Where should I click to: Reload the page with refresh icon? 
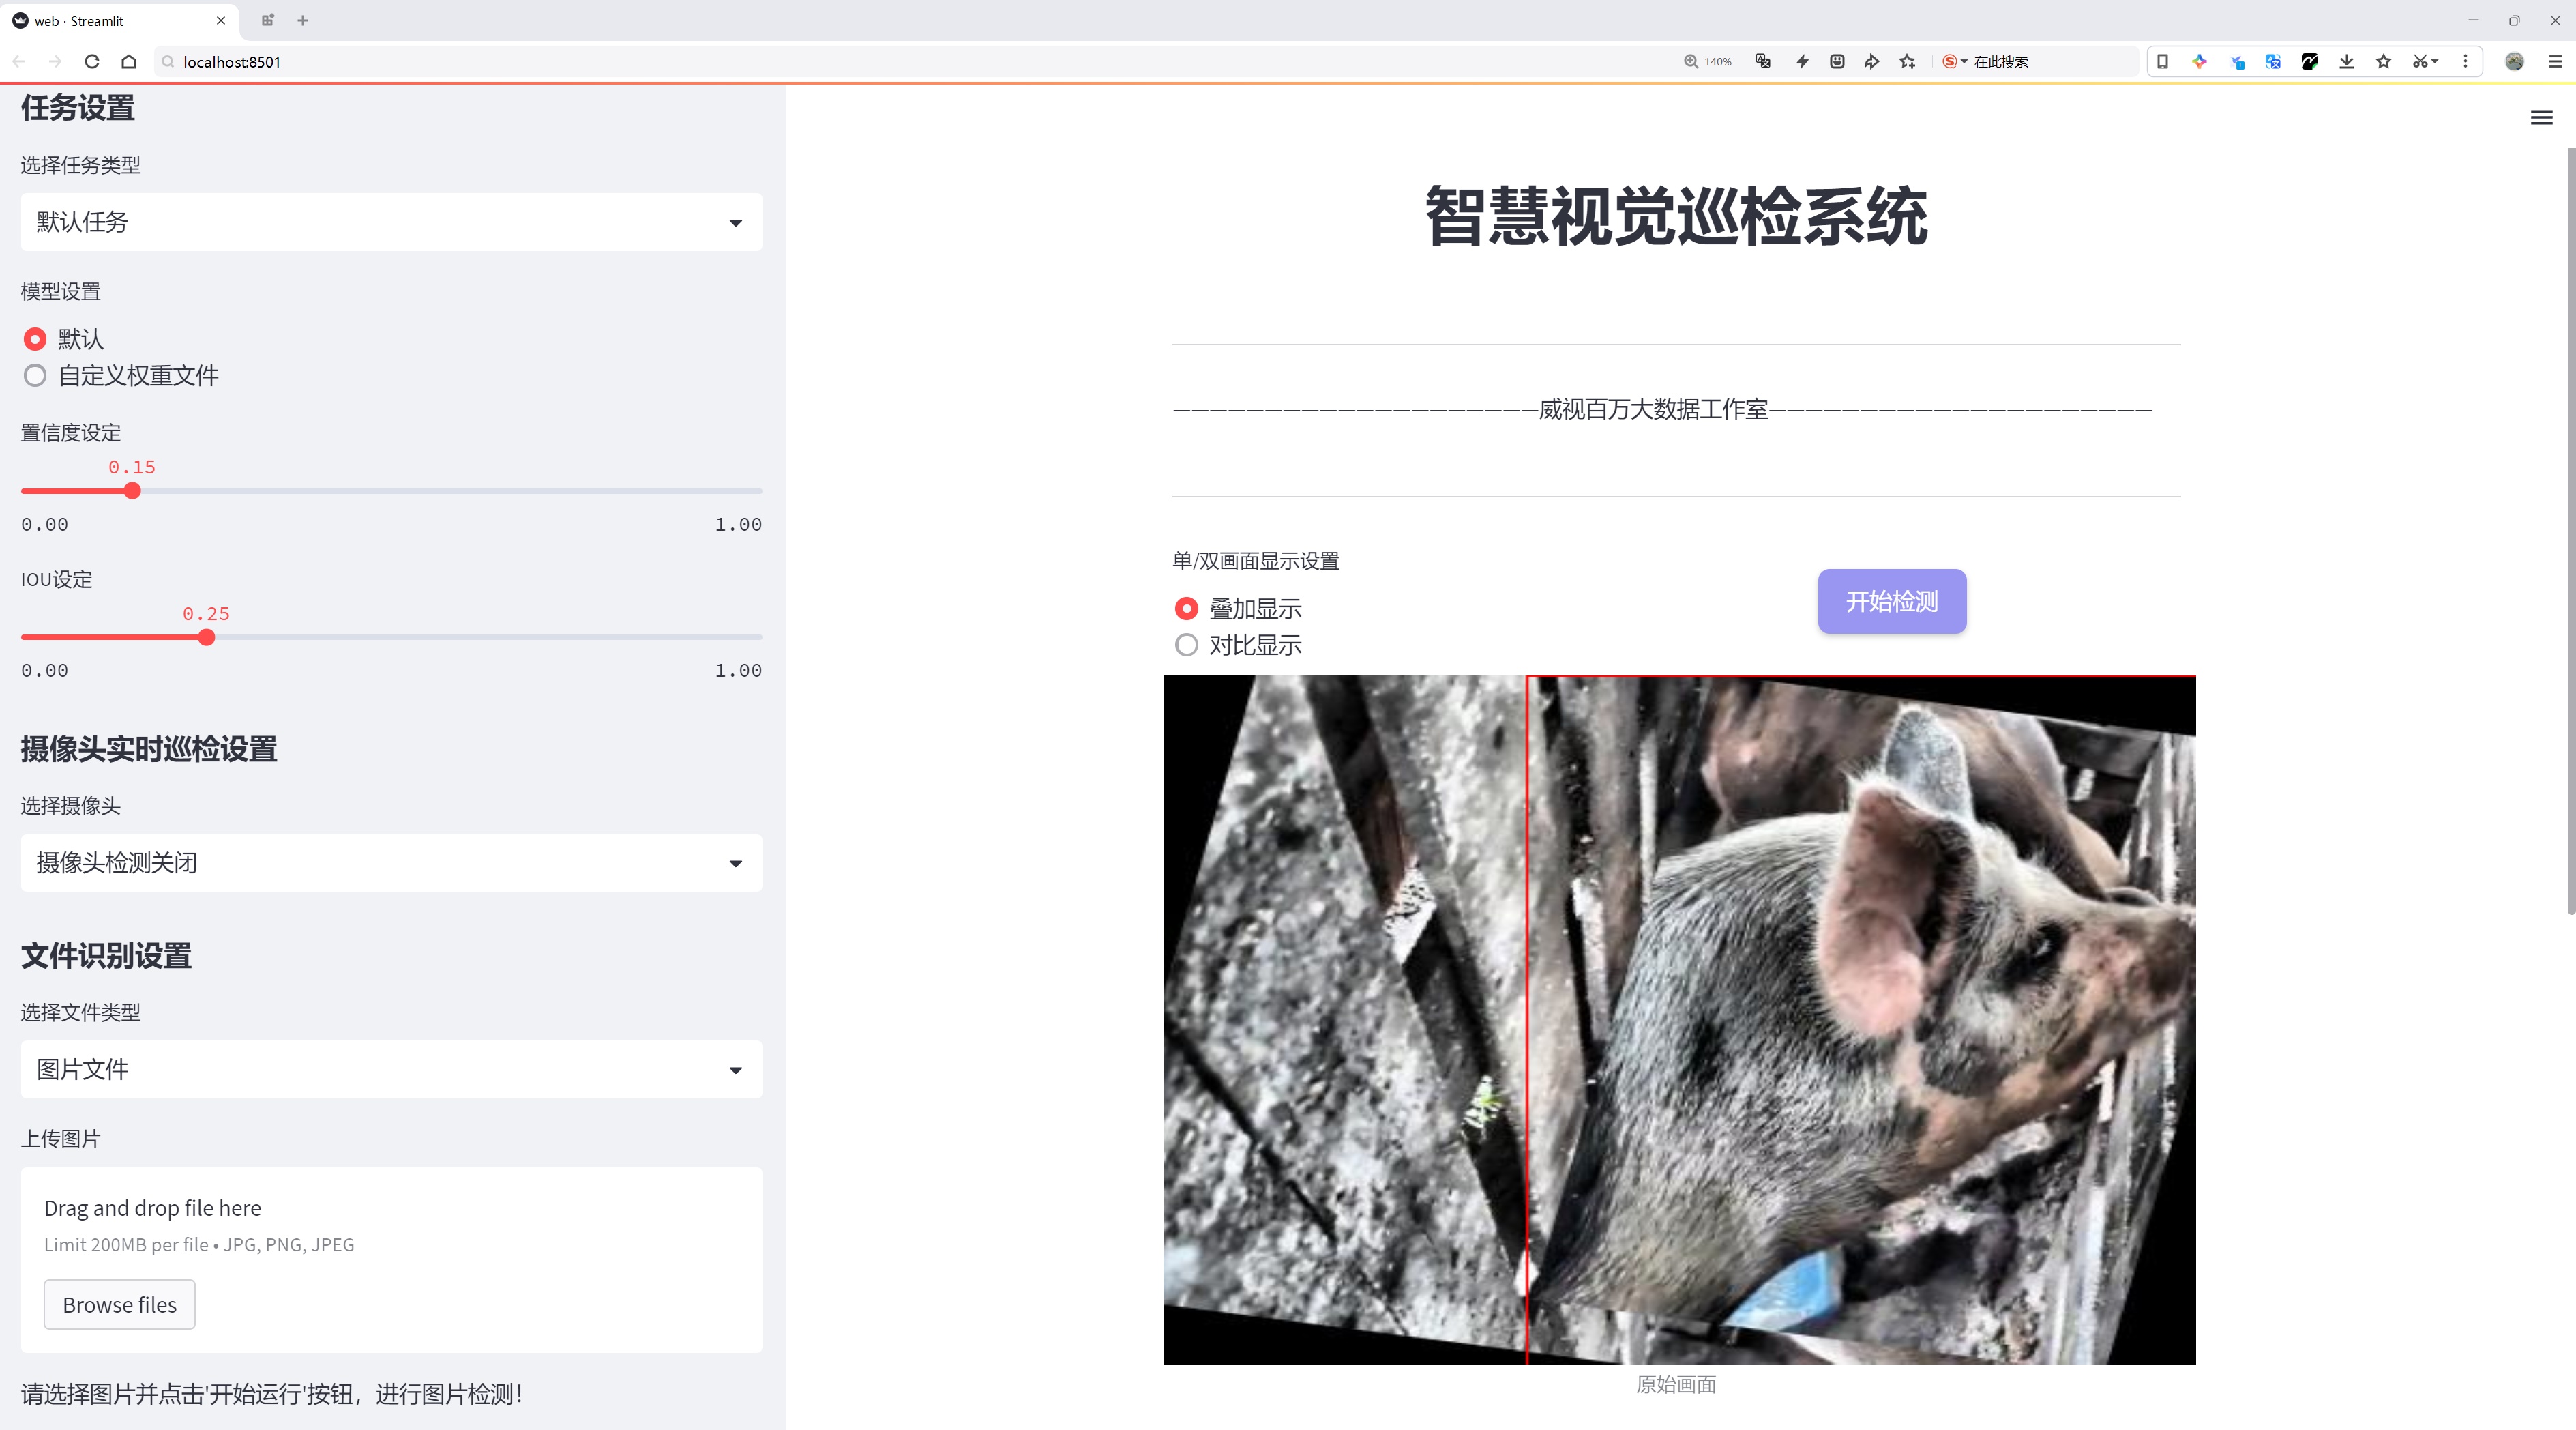[92, 62]
